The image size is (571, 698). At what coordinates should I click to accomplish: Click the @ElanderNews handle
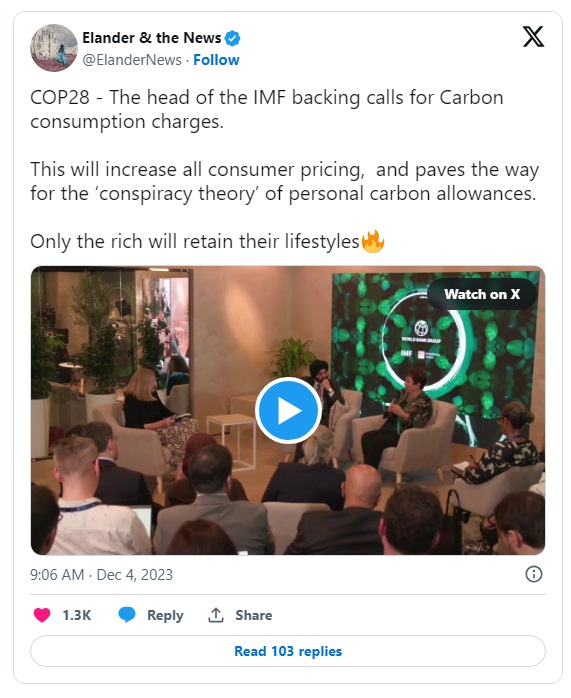[132, 60]
